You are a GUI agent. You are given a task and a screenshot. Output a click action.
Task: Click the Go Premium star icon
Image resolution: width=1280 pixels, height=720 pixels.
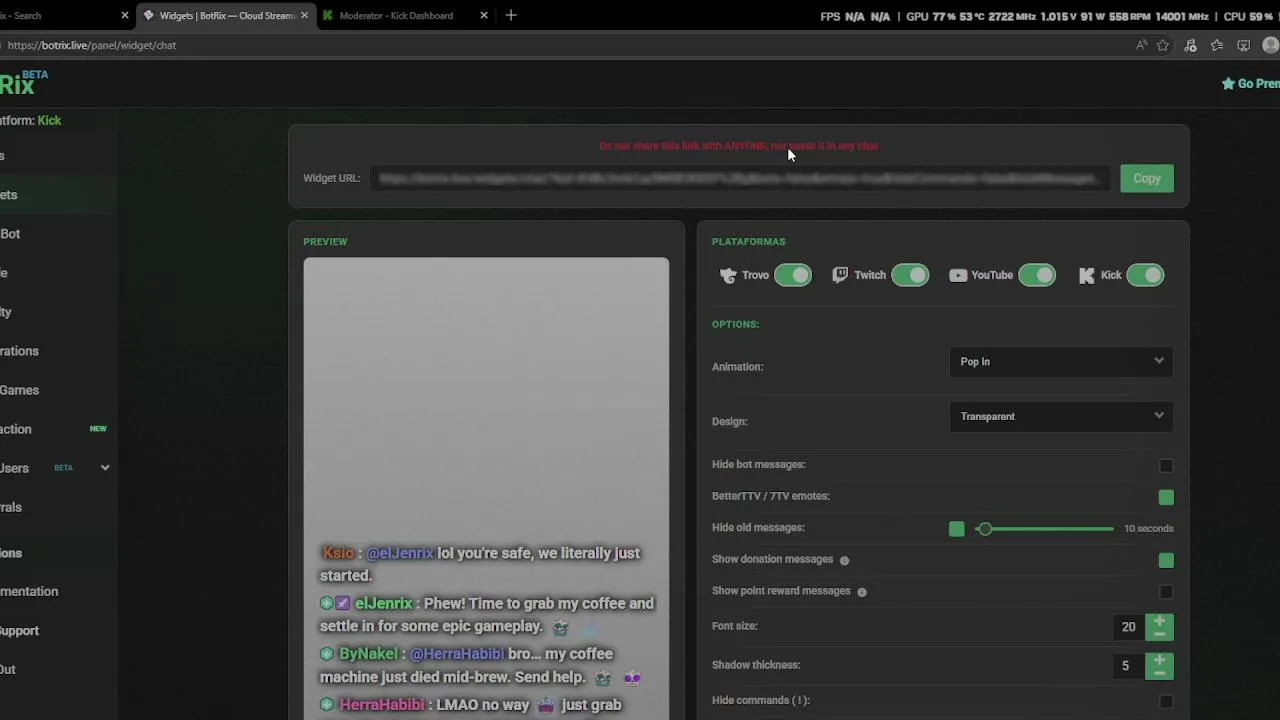(1228, 84)
